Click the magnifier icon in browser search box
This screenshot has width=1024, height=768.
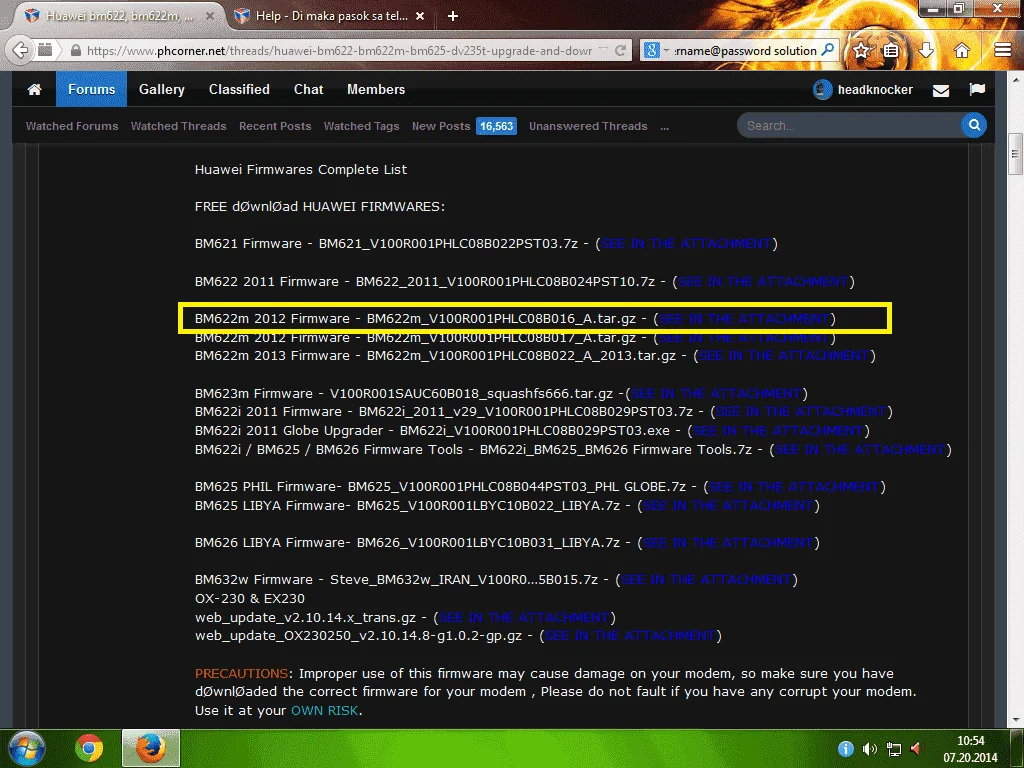[x=827, y=50]
